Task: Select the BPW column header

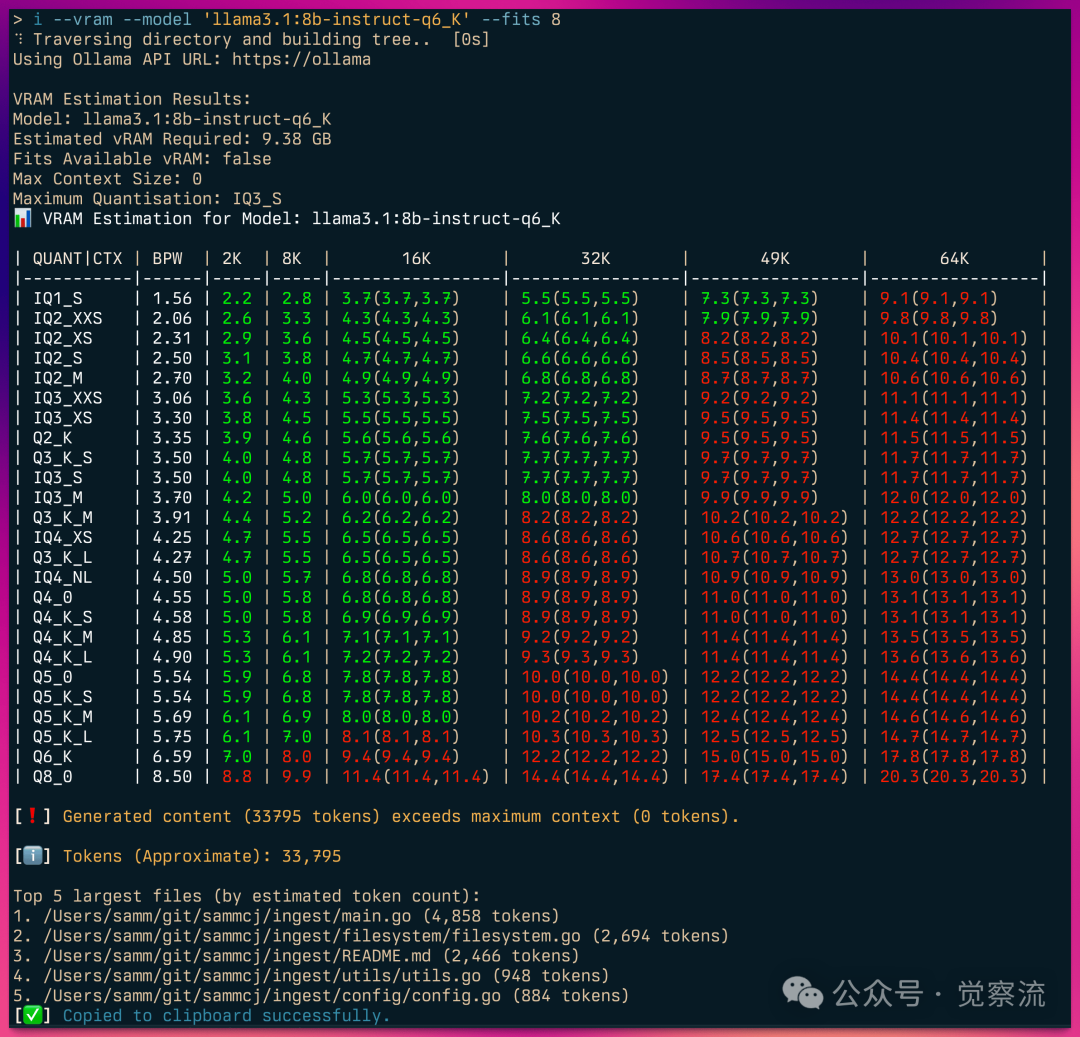Action: (167, 259)
